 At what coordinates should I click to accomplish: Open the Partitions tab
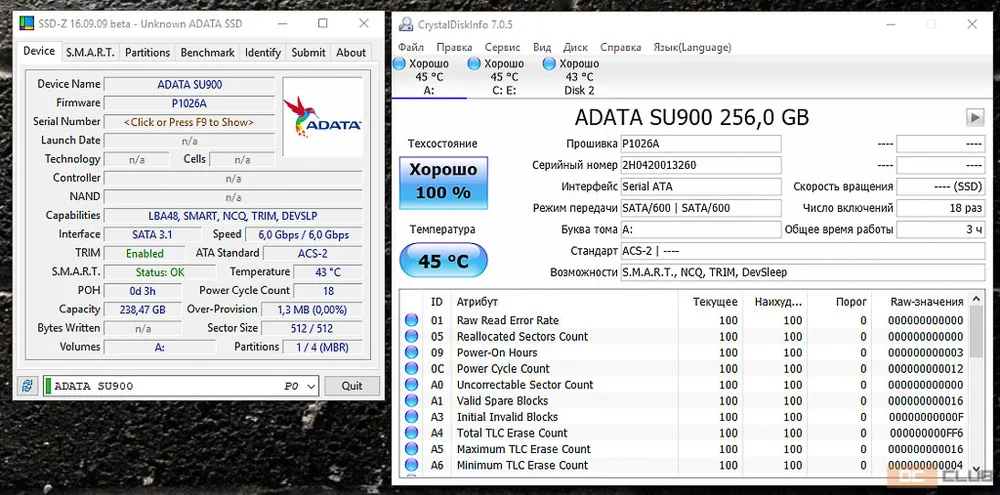148,52
